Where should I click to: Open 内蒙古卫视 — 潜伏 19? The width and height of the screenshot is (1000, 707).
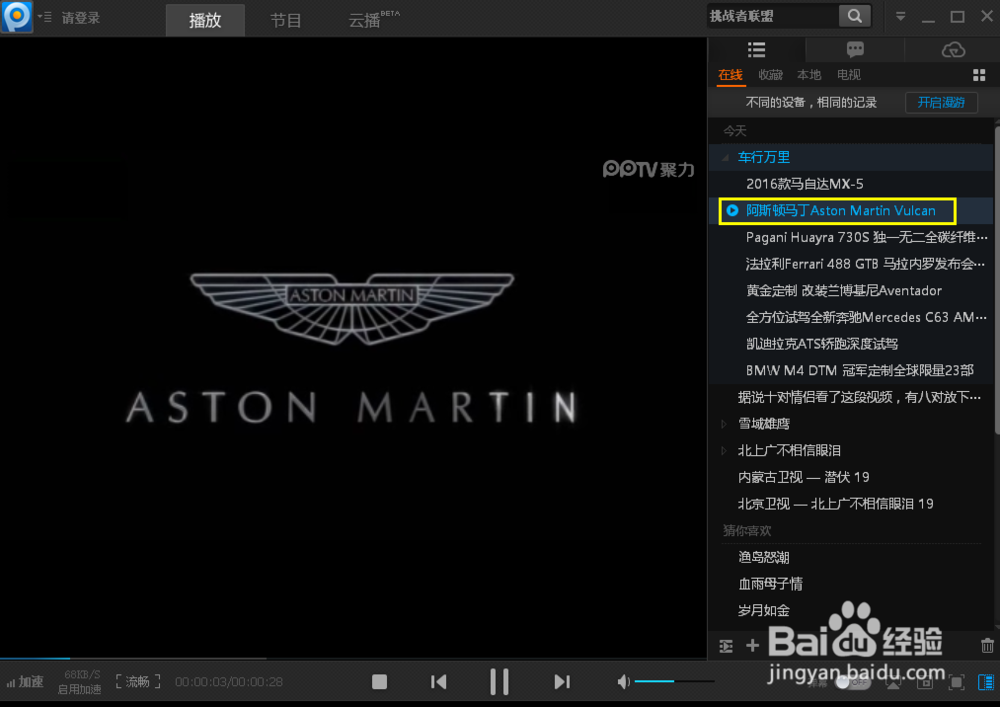[x=803, y=477]
